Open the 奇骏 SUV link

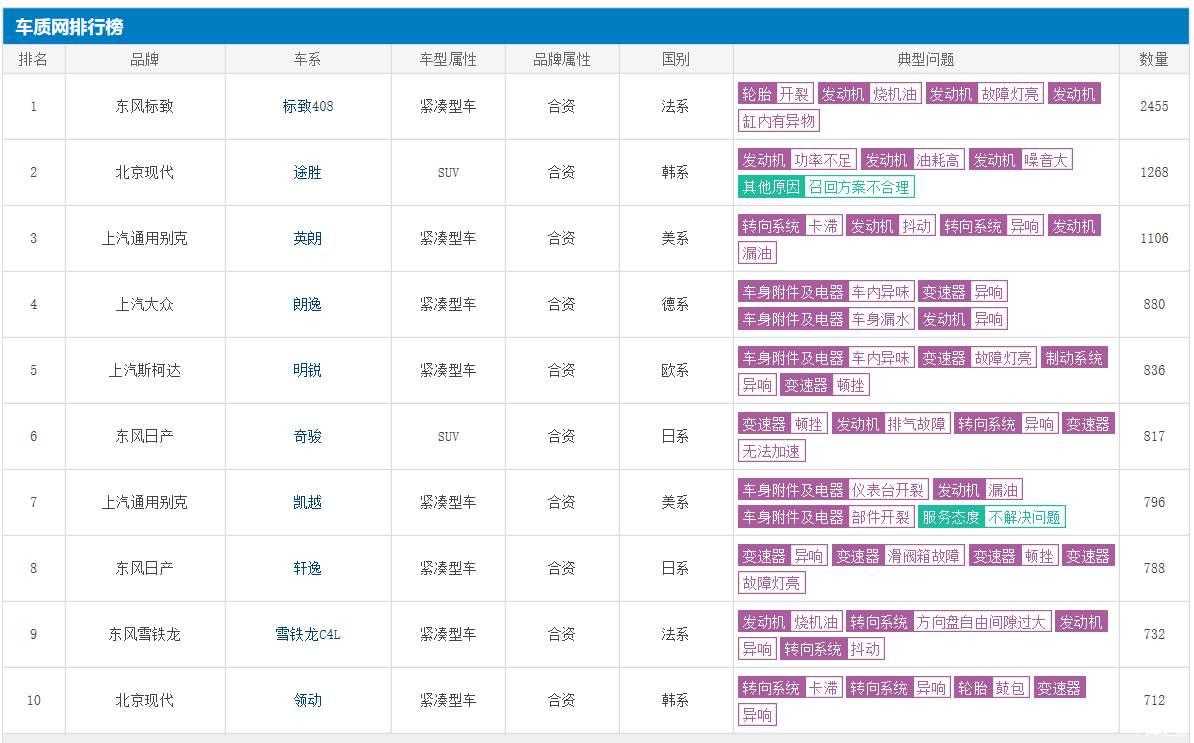pos(308,436)
